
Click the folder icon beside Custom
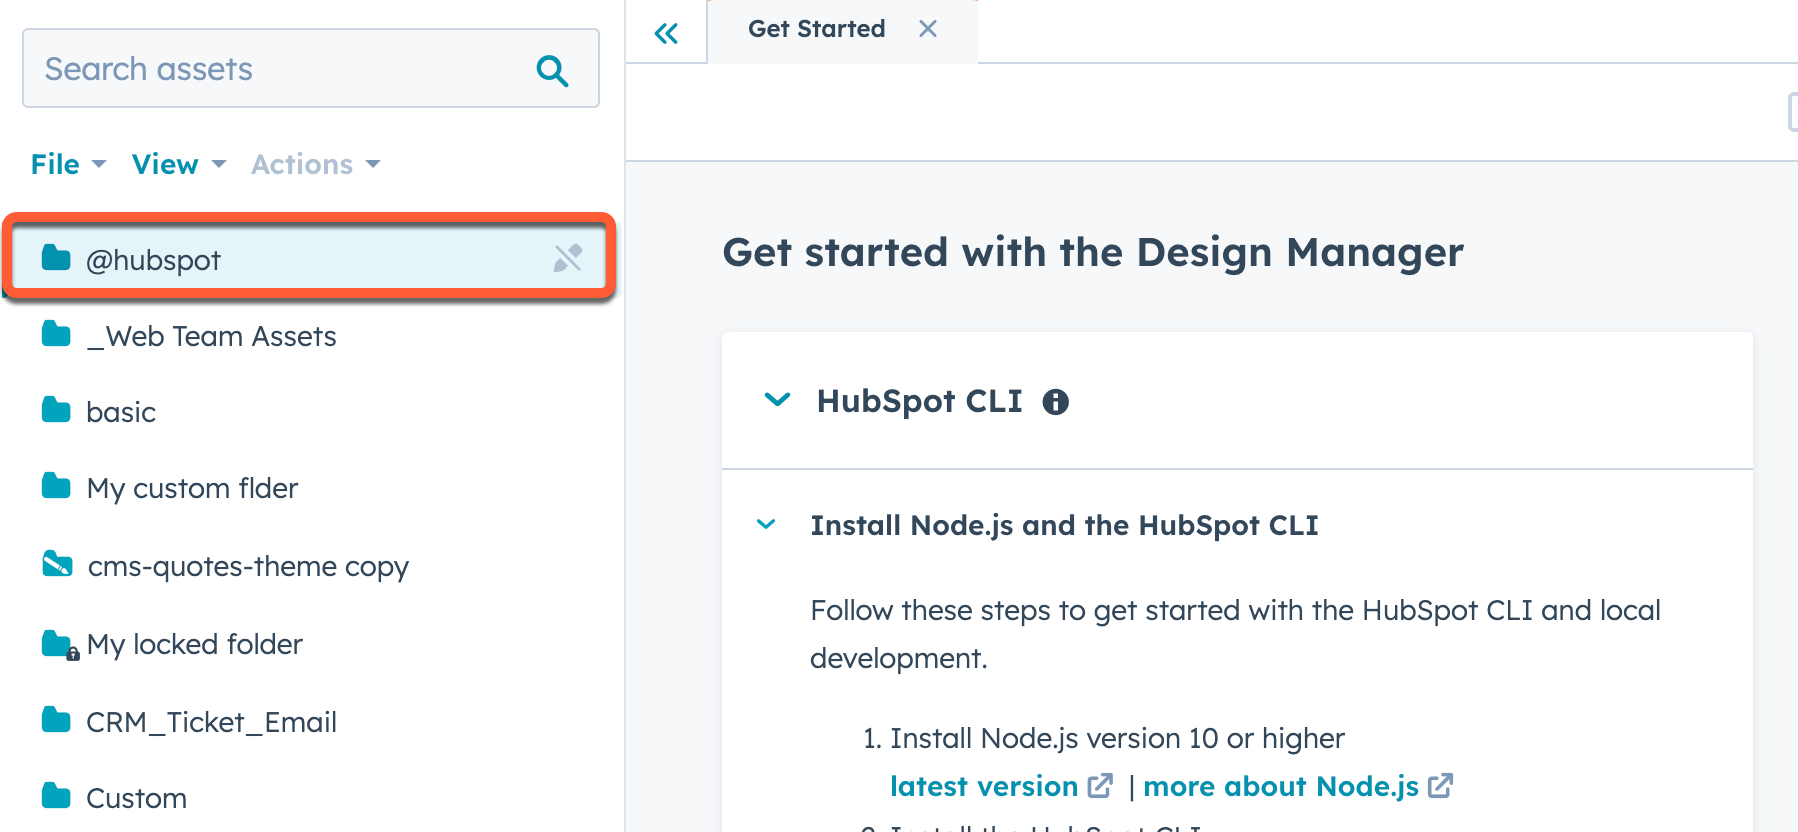pos(56,796)
